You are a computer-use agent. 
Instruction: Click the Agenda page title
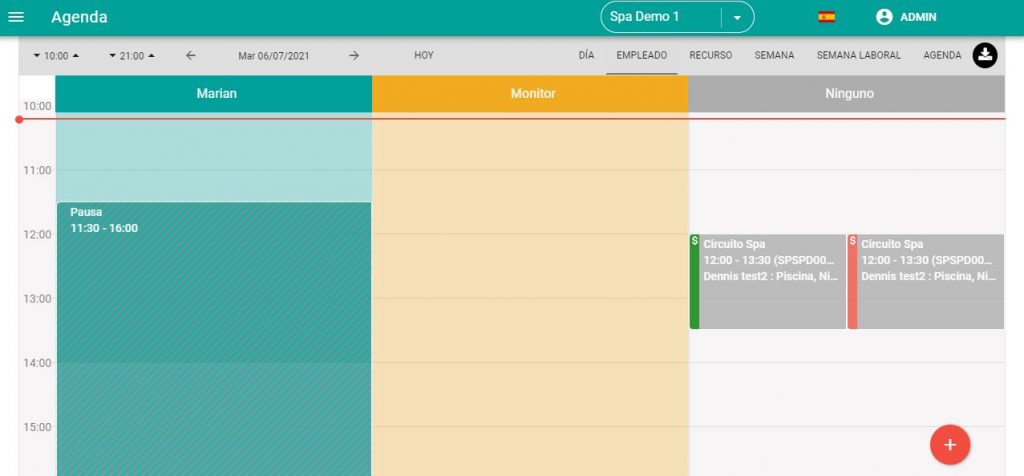click(79, 17)
